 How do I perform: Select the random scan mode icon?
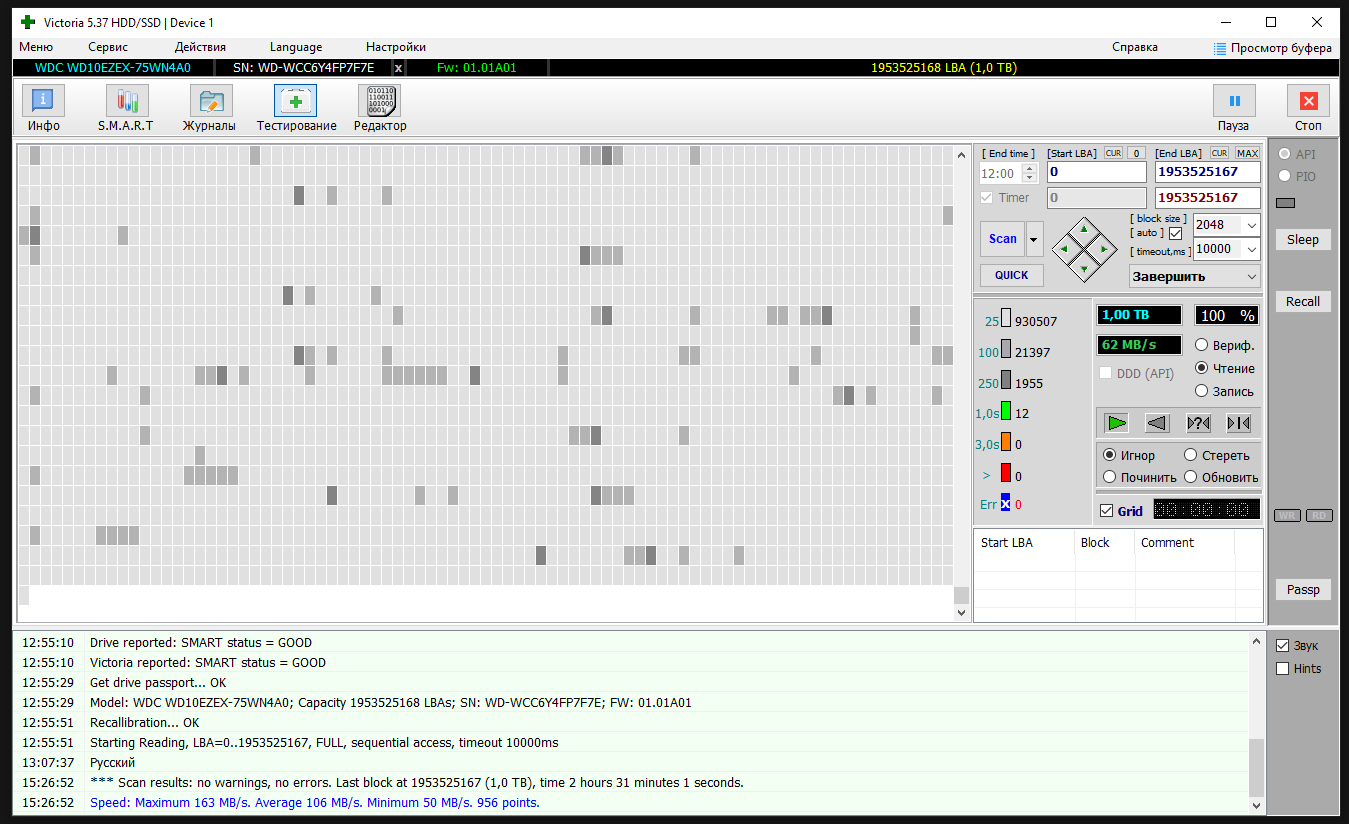1198,423
